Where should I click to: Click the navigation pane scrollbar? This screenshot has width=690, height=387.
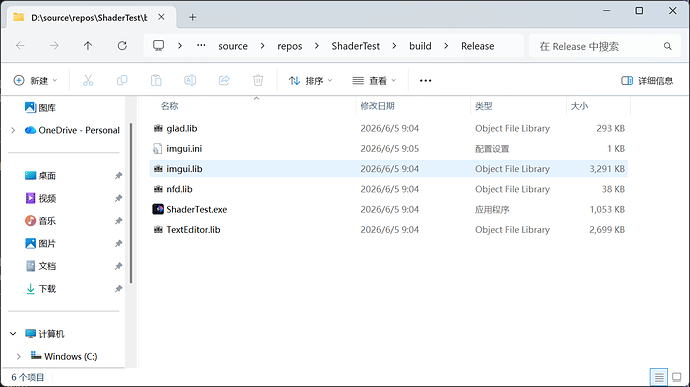pos(131,203)
